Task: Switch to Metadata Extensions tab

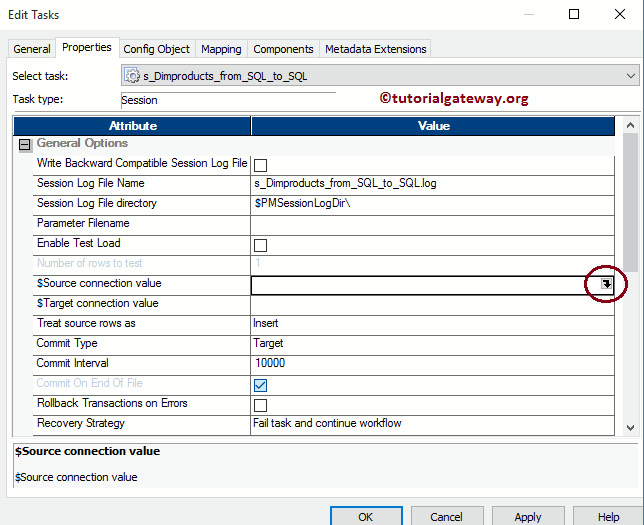Action: click(375, 49)
